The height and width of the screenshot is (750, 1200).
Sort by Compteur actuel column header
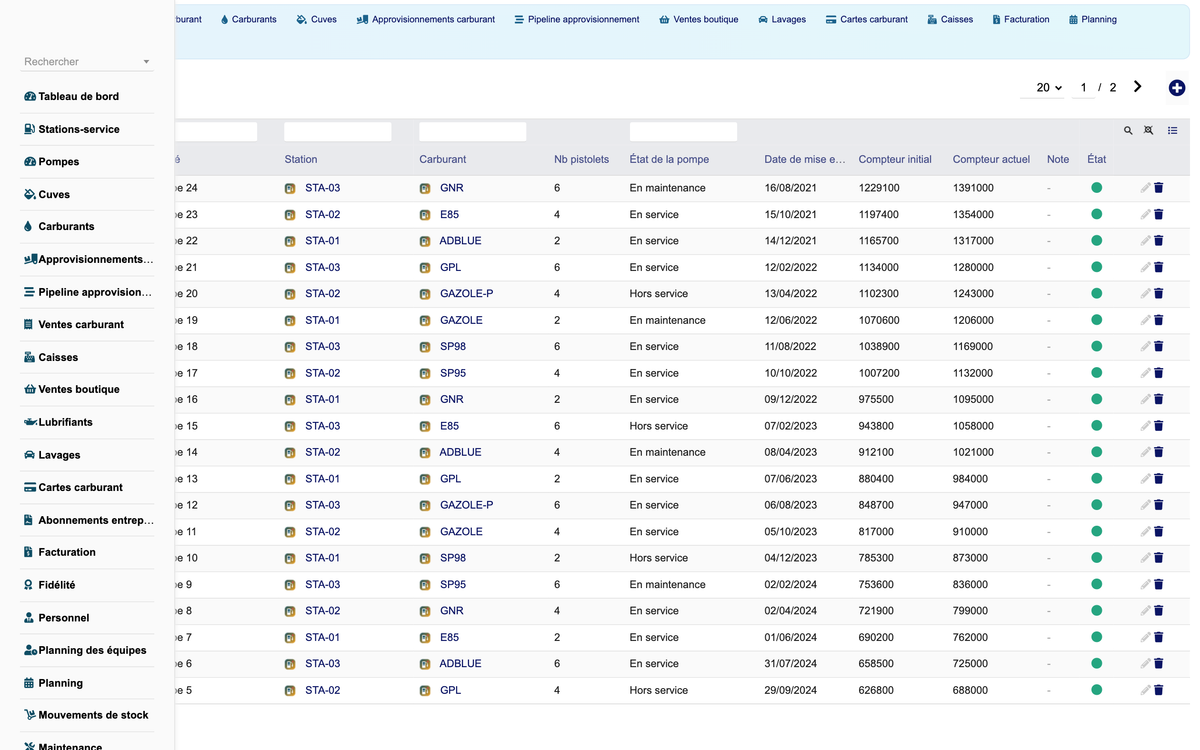991,159
